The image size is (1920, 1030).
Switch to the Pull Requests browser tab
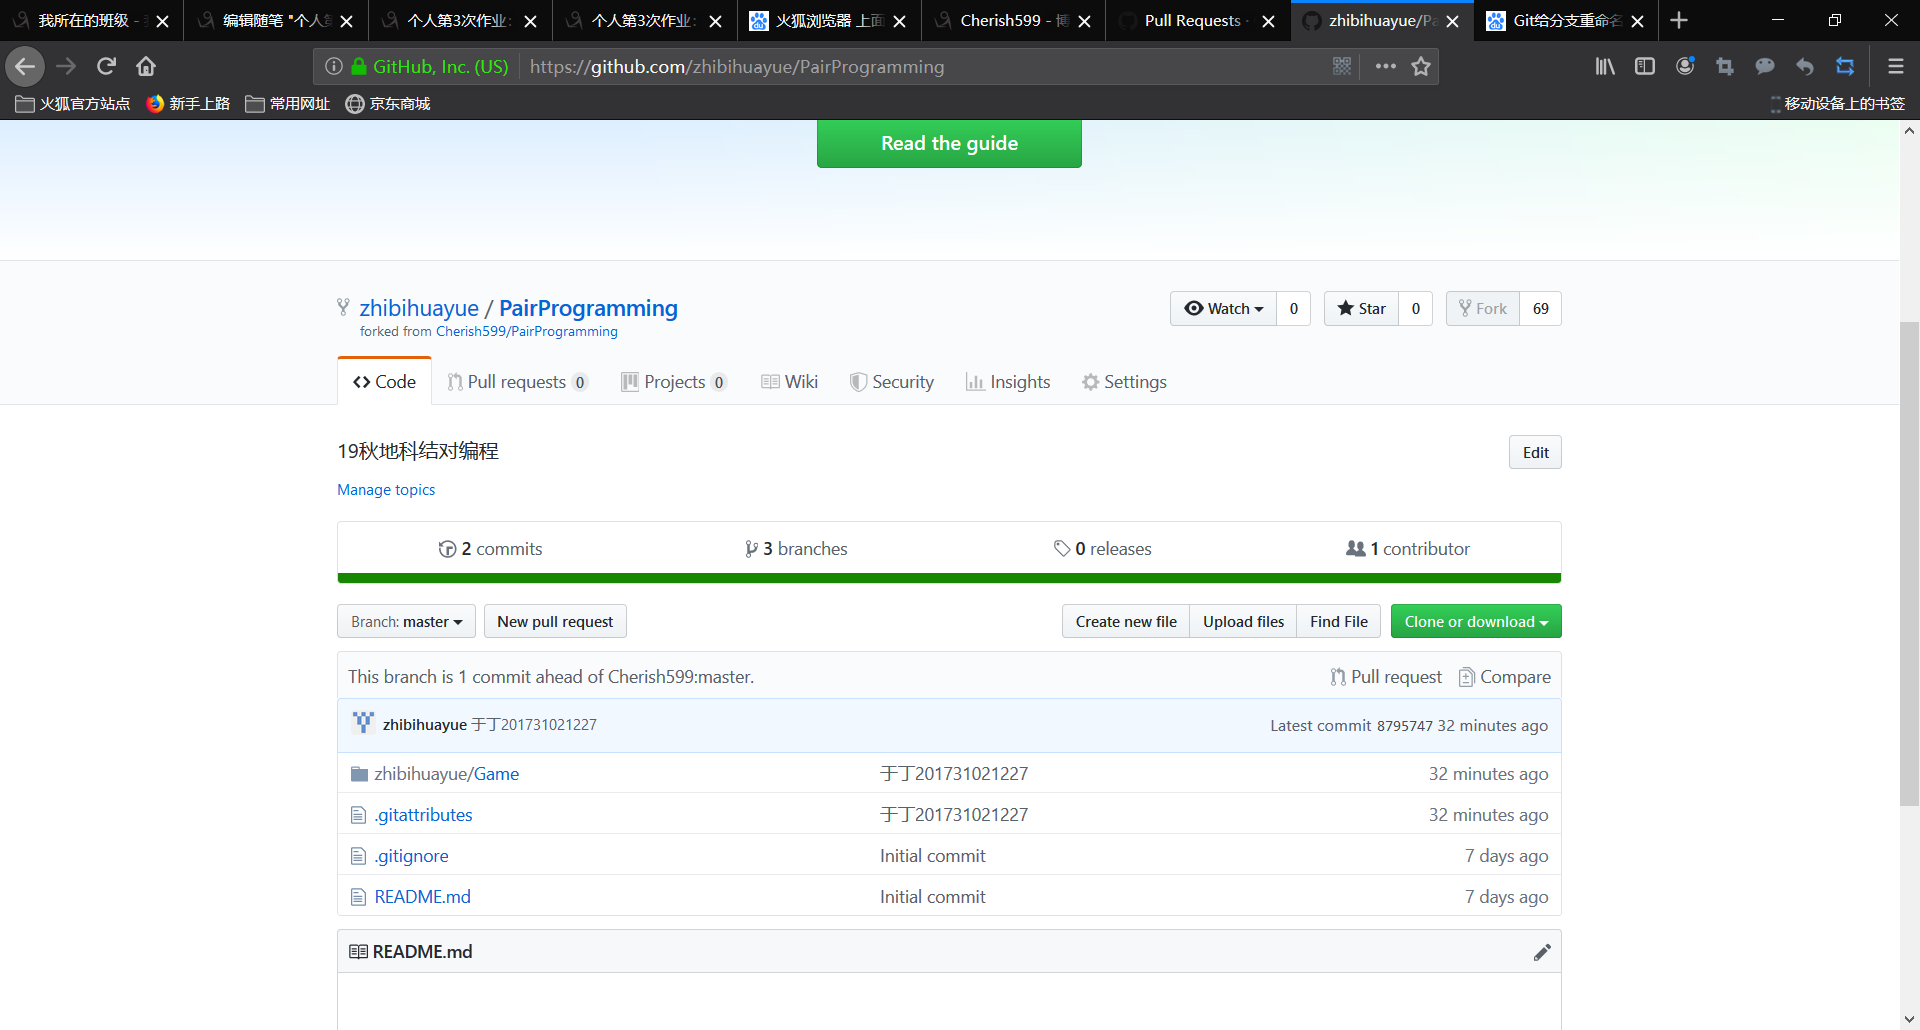(1192, 20)
